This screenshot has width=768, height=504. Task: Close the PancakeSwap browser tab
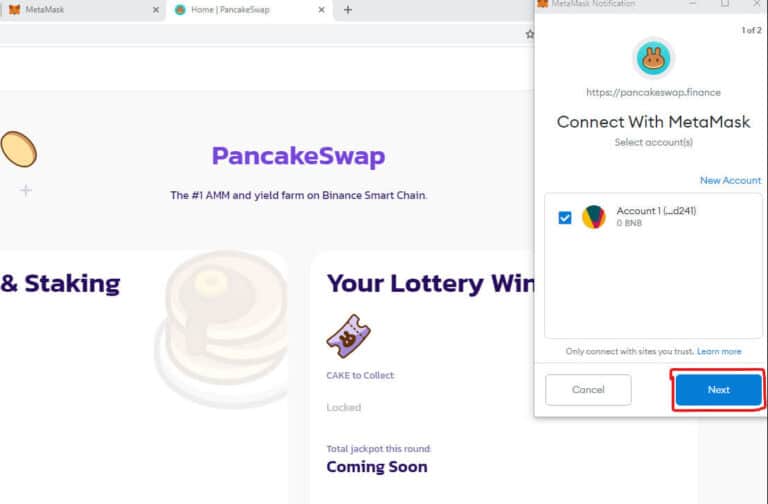(x=321, y=10)
